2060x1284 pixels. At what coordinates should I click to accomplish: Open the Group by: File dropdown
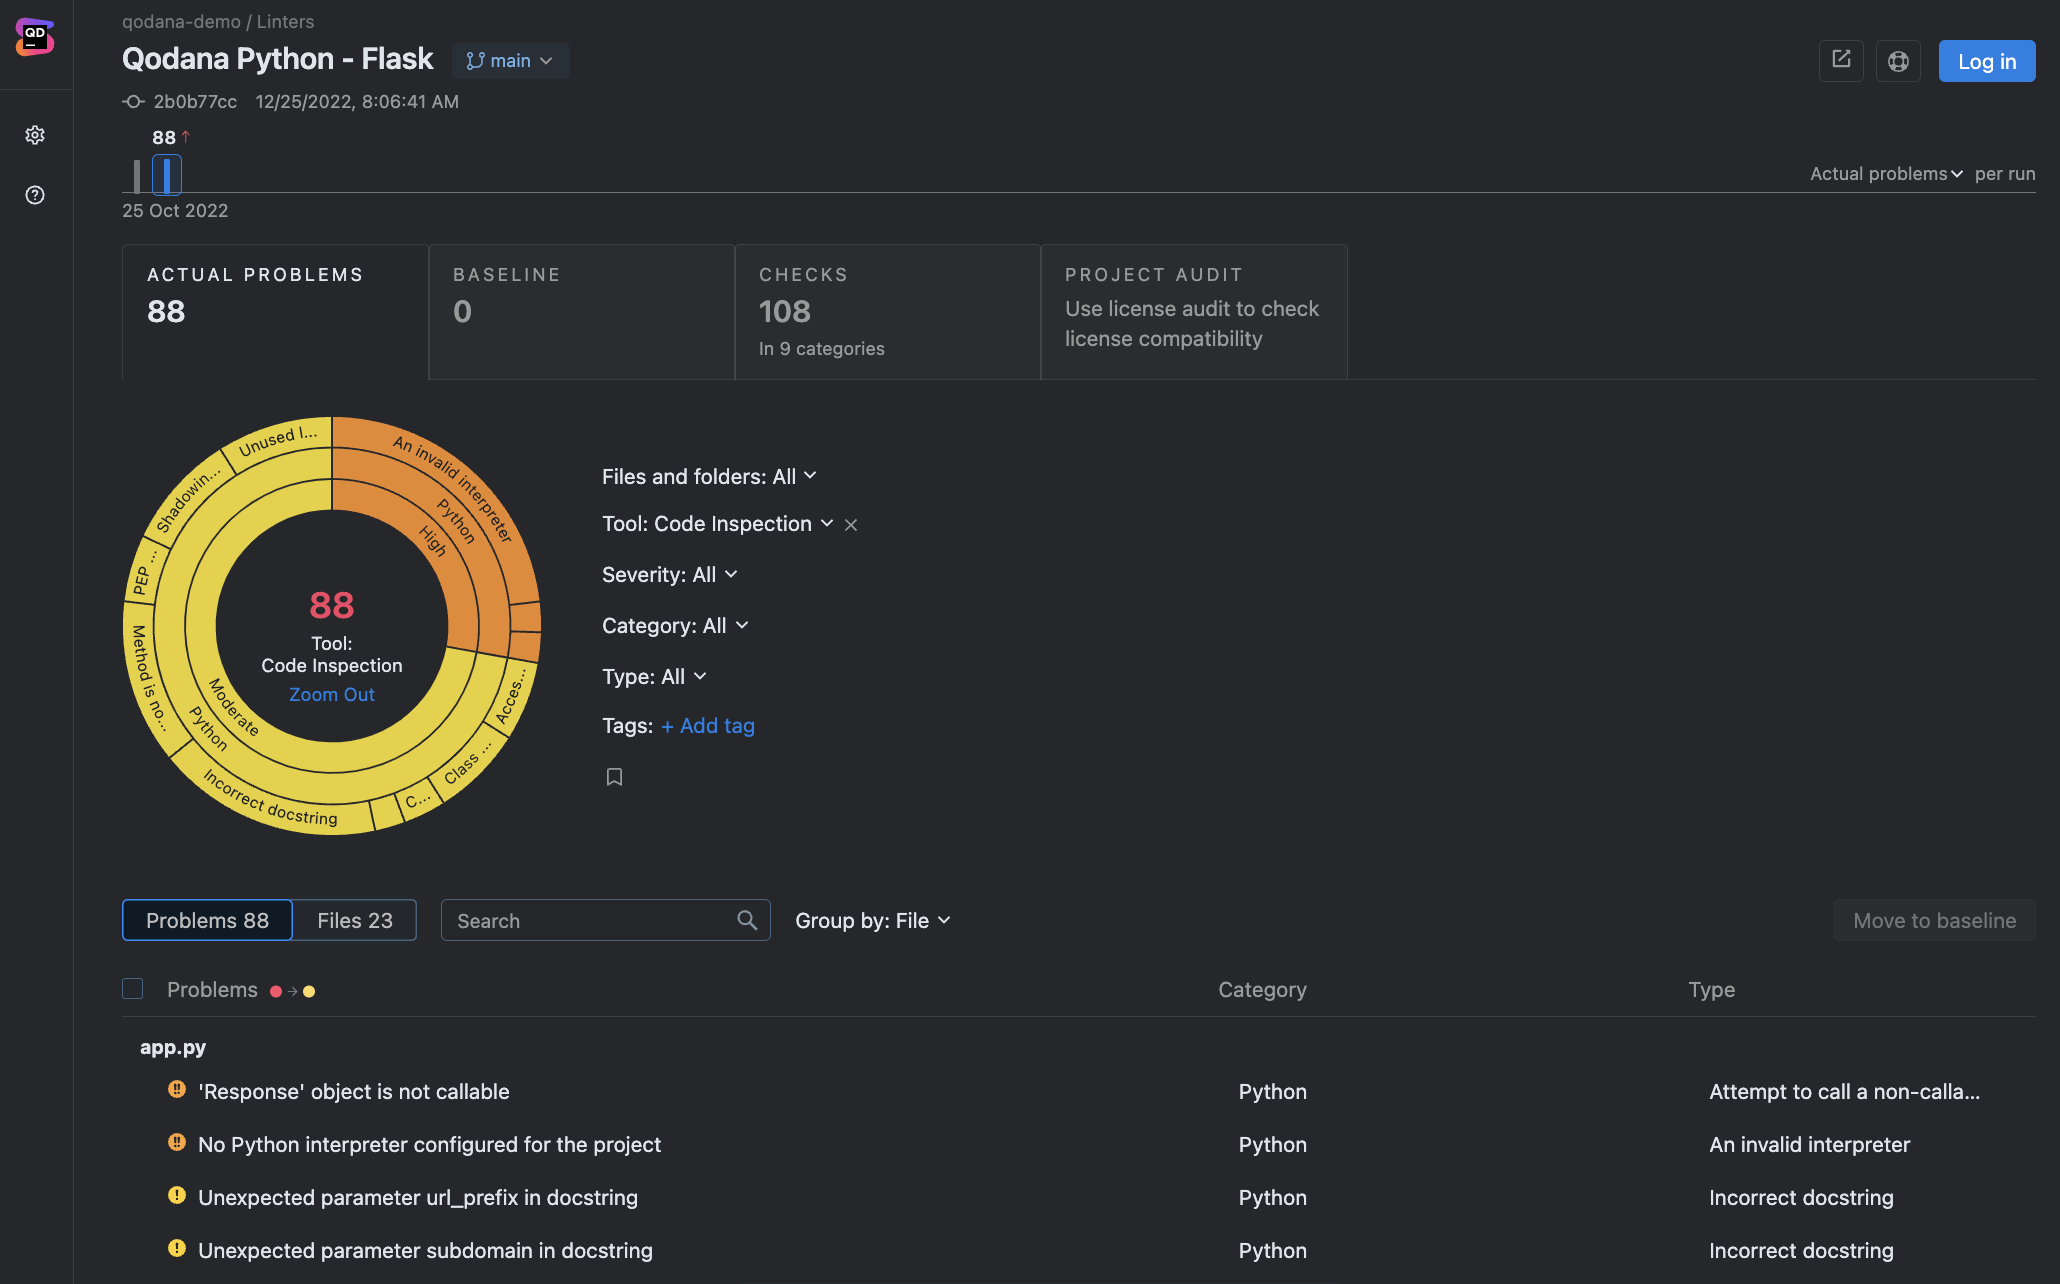point(873,921)
